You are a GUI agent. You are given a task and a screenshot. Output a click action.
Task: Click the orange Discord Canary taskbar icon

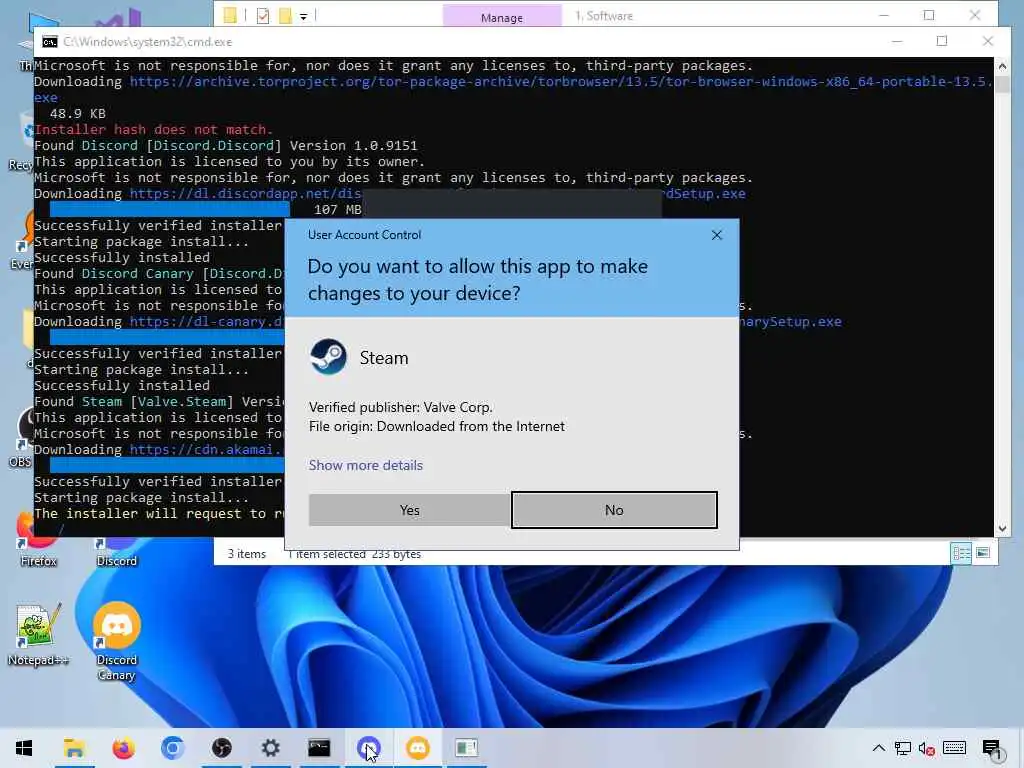[x=418, y=748]
